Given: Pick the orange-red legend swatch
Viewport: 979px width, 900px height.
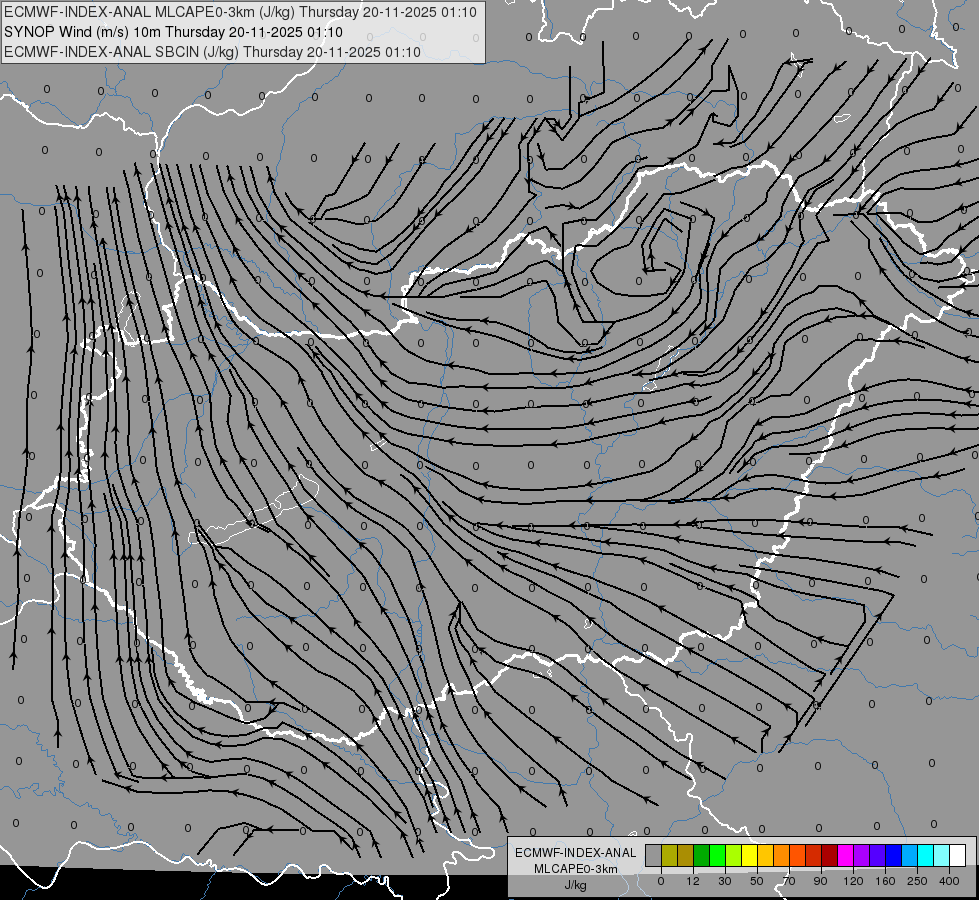Looking at the screenshot, I should (798, 855).
